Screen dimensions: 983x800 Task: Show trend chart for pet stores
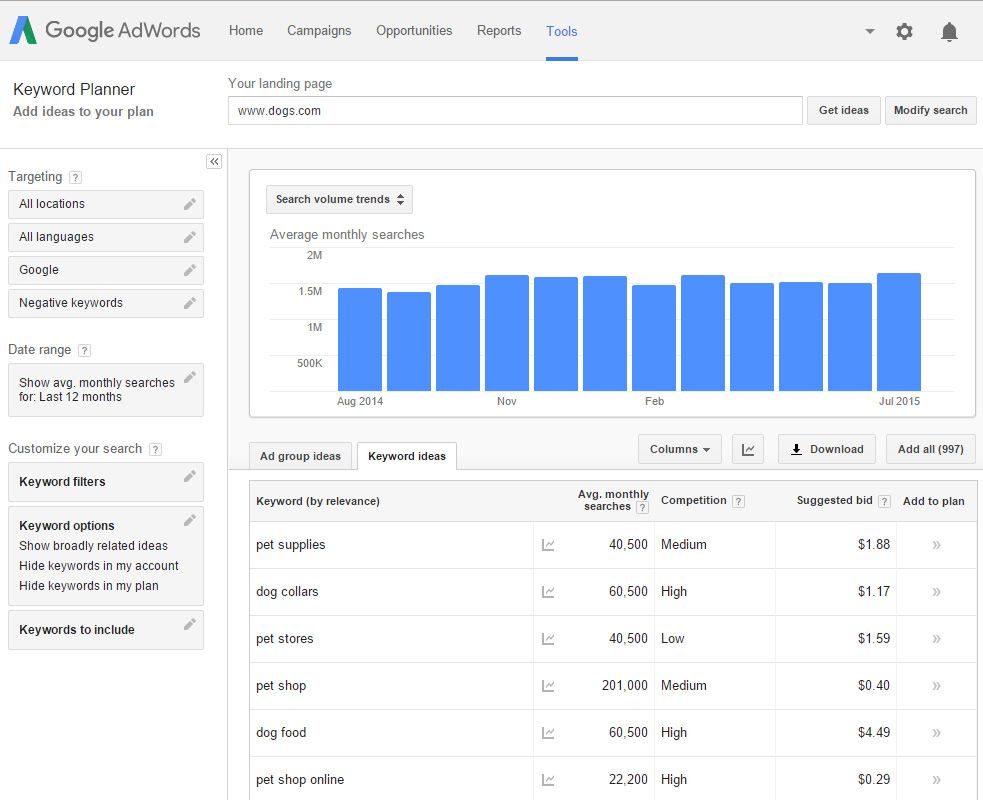point(548,639)
